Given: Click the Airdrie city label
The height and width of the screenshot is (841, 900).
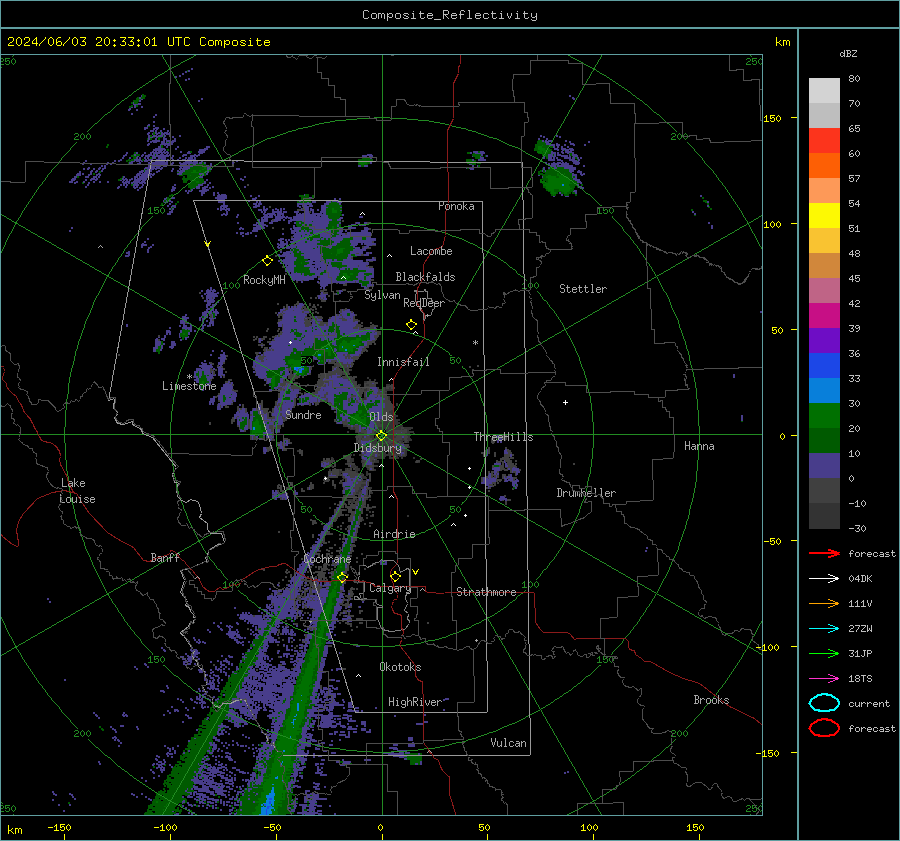Looking at the screenshot, I should [x=394, y=534].
